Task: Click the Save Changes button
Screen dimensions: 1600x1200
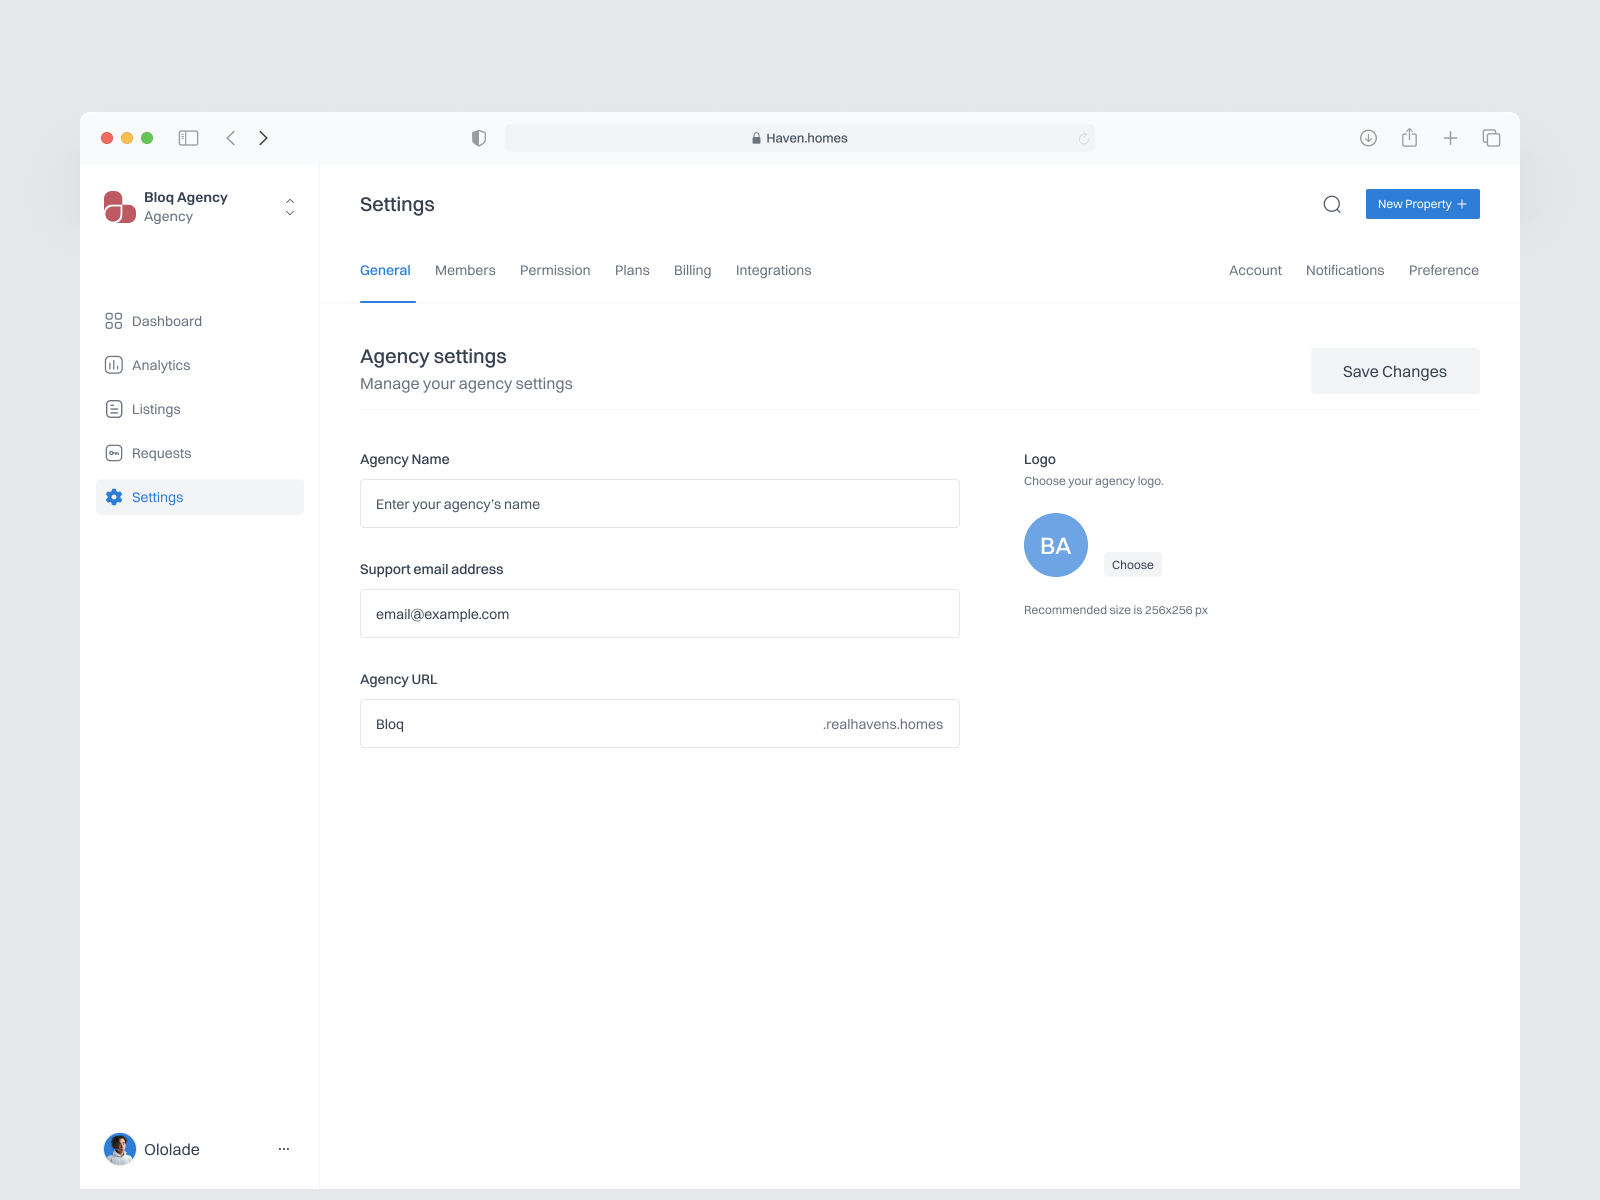Action: click(1394, 371)
